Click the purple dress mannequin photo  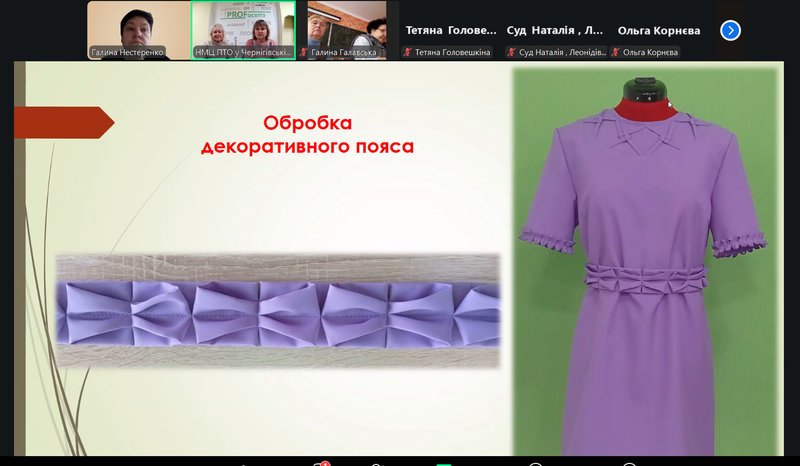(645, 260)
